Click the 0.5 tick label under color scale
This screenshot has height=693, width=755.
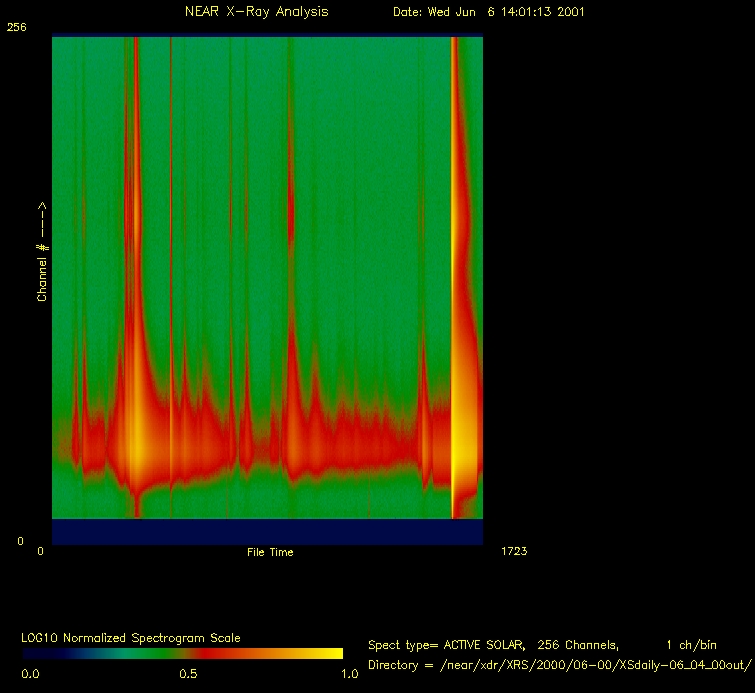click(x=188, y=674)
